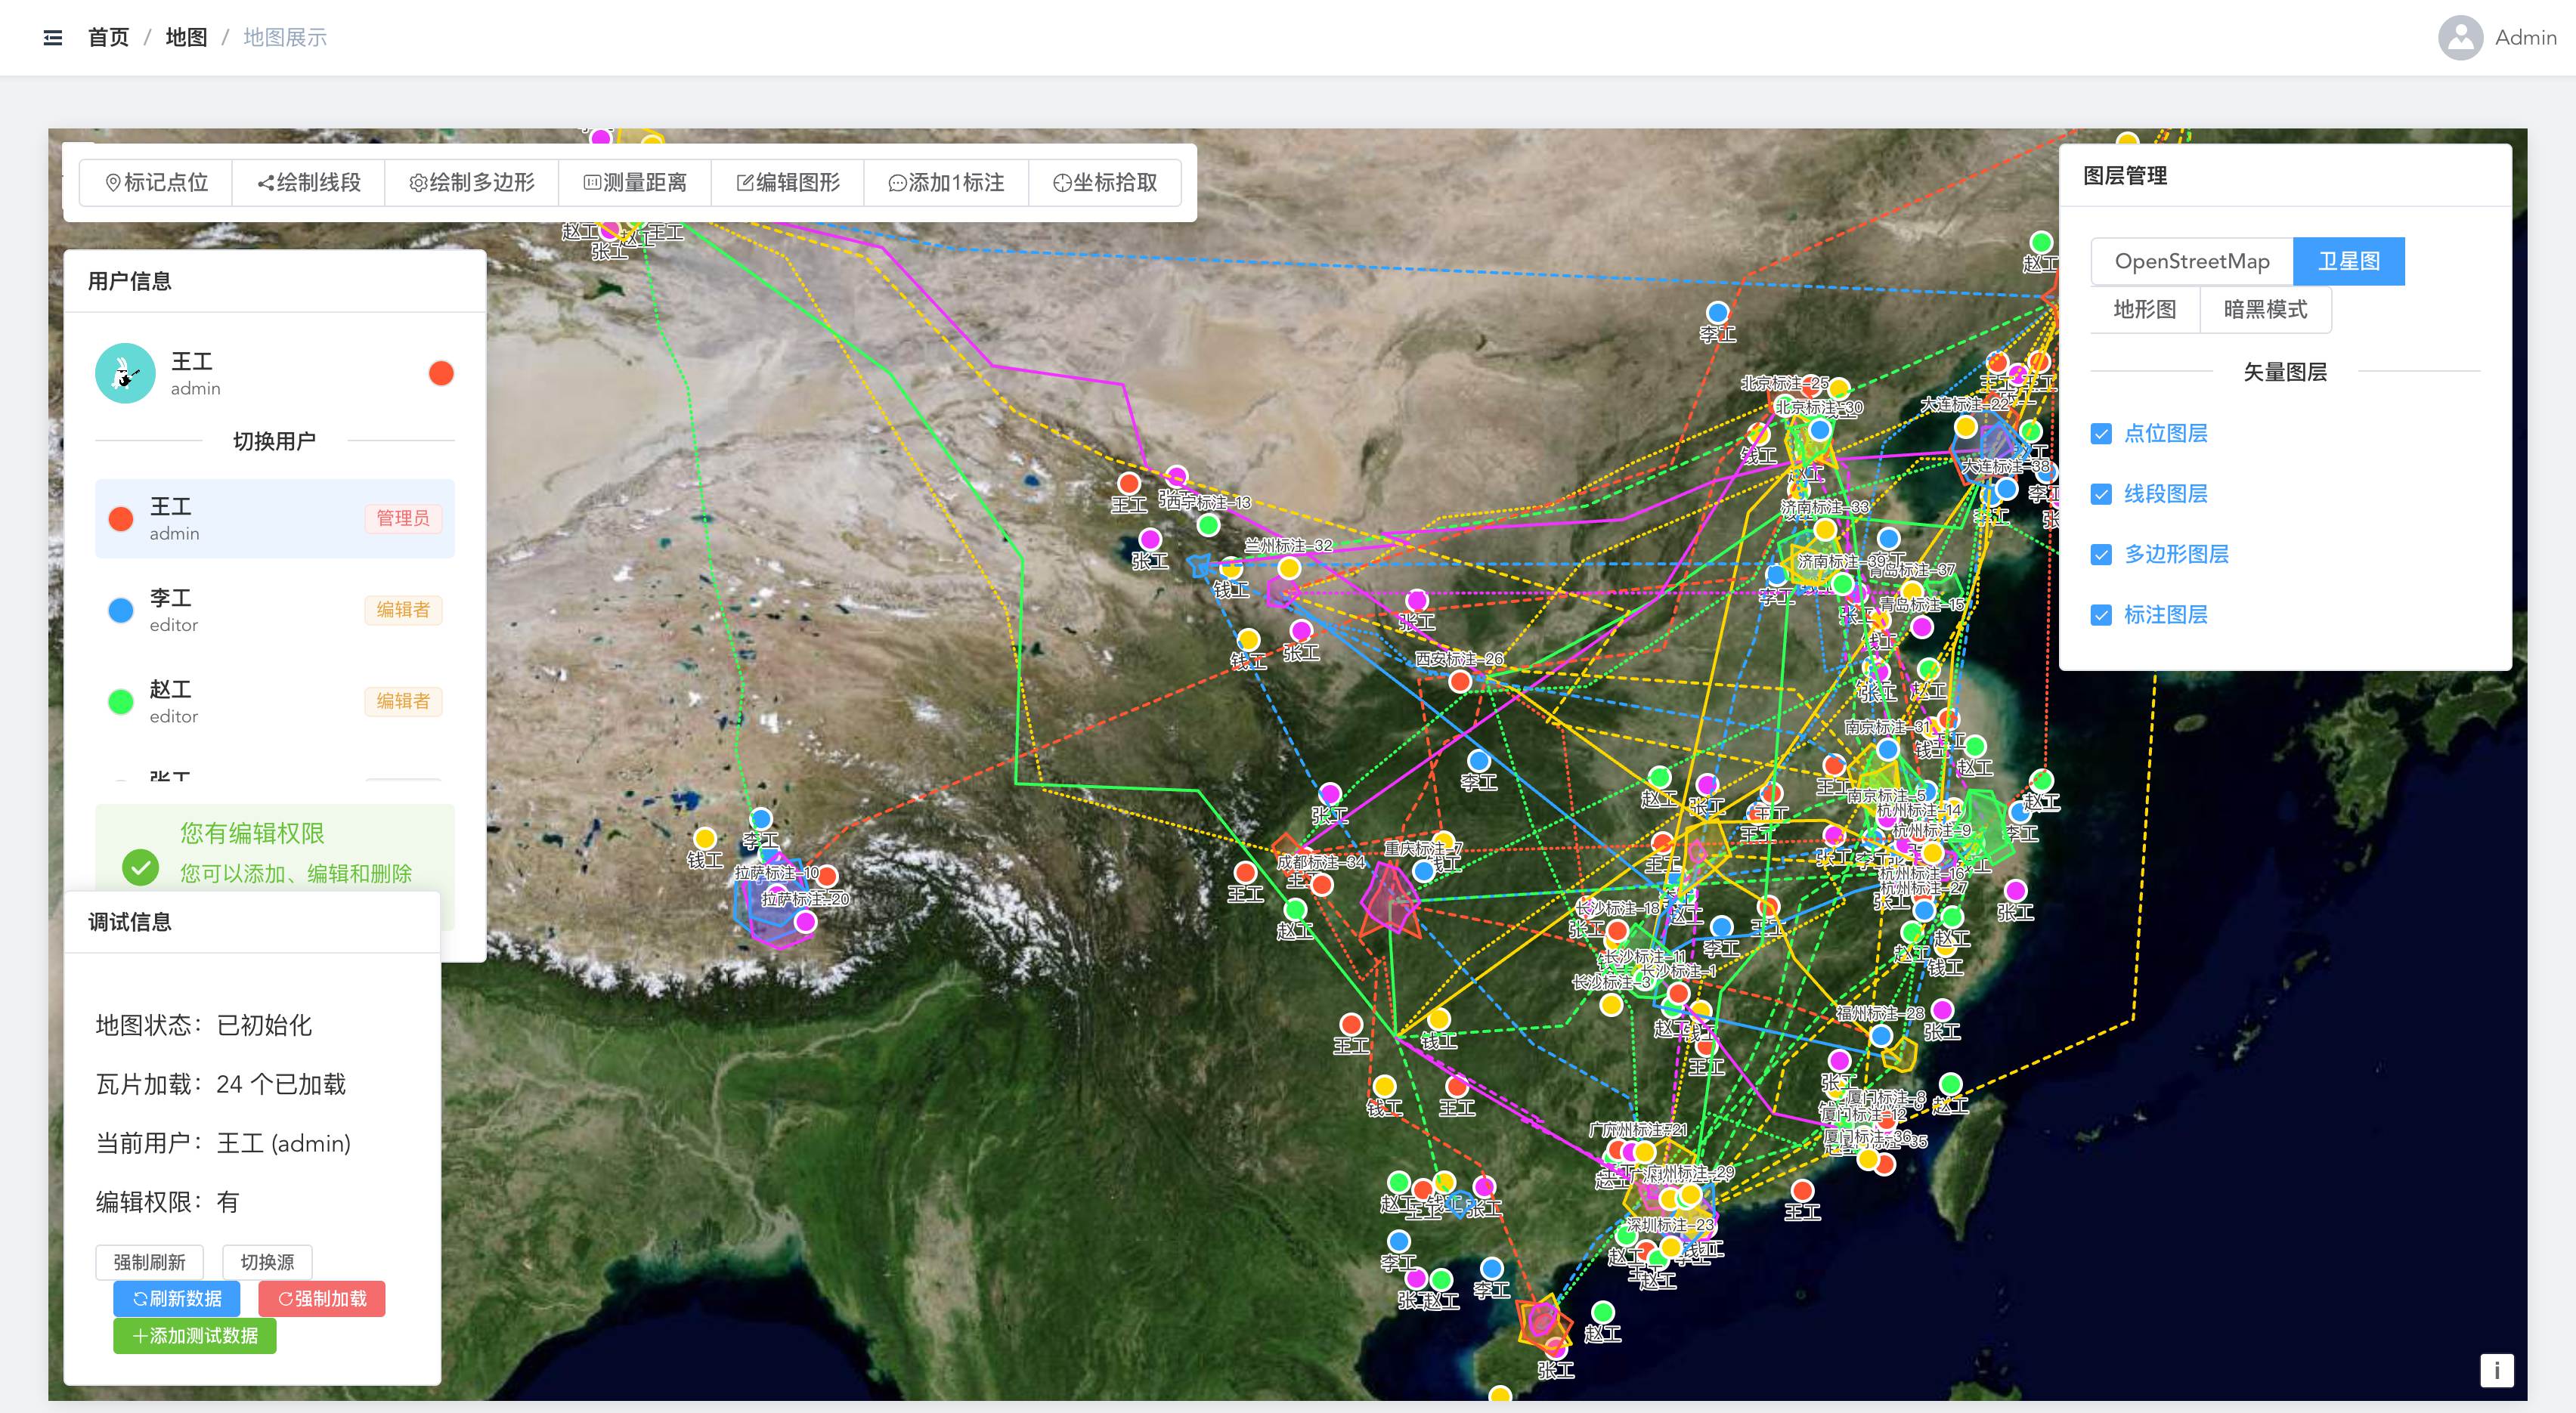Toggle the 线段图层 layer checkbox
Screen dimensions: 2576x1413
point(2101,494)
